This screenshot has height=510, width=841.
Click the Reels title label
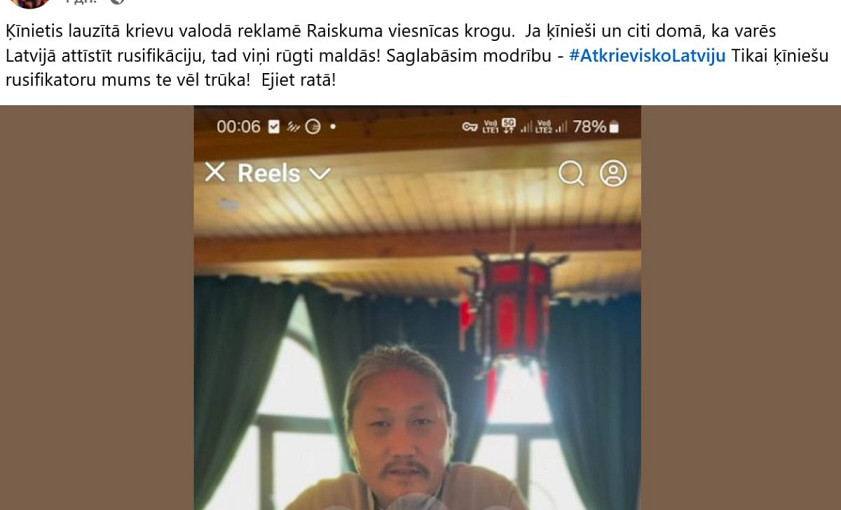coord(269,173)
